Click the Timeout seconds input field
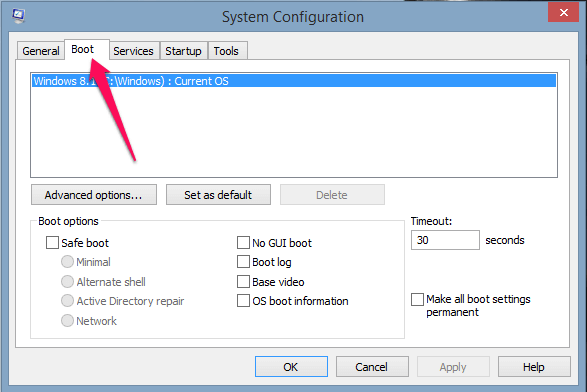 coord(445,240)
